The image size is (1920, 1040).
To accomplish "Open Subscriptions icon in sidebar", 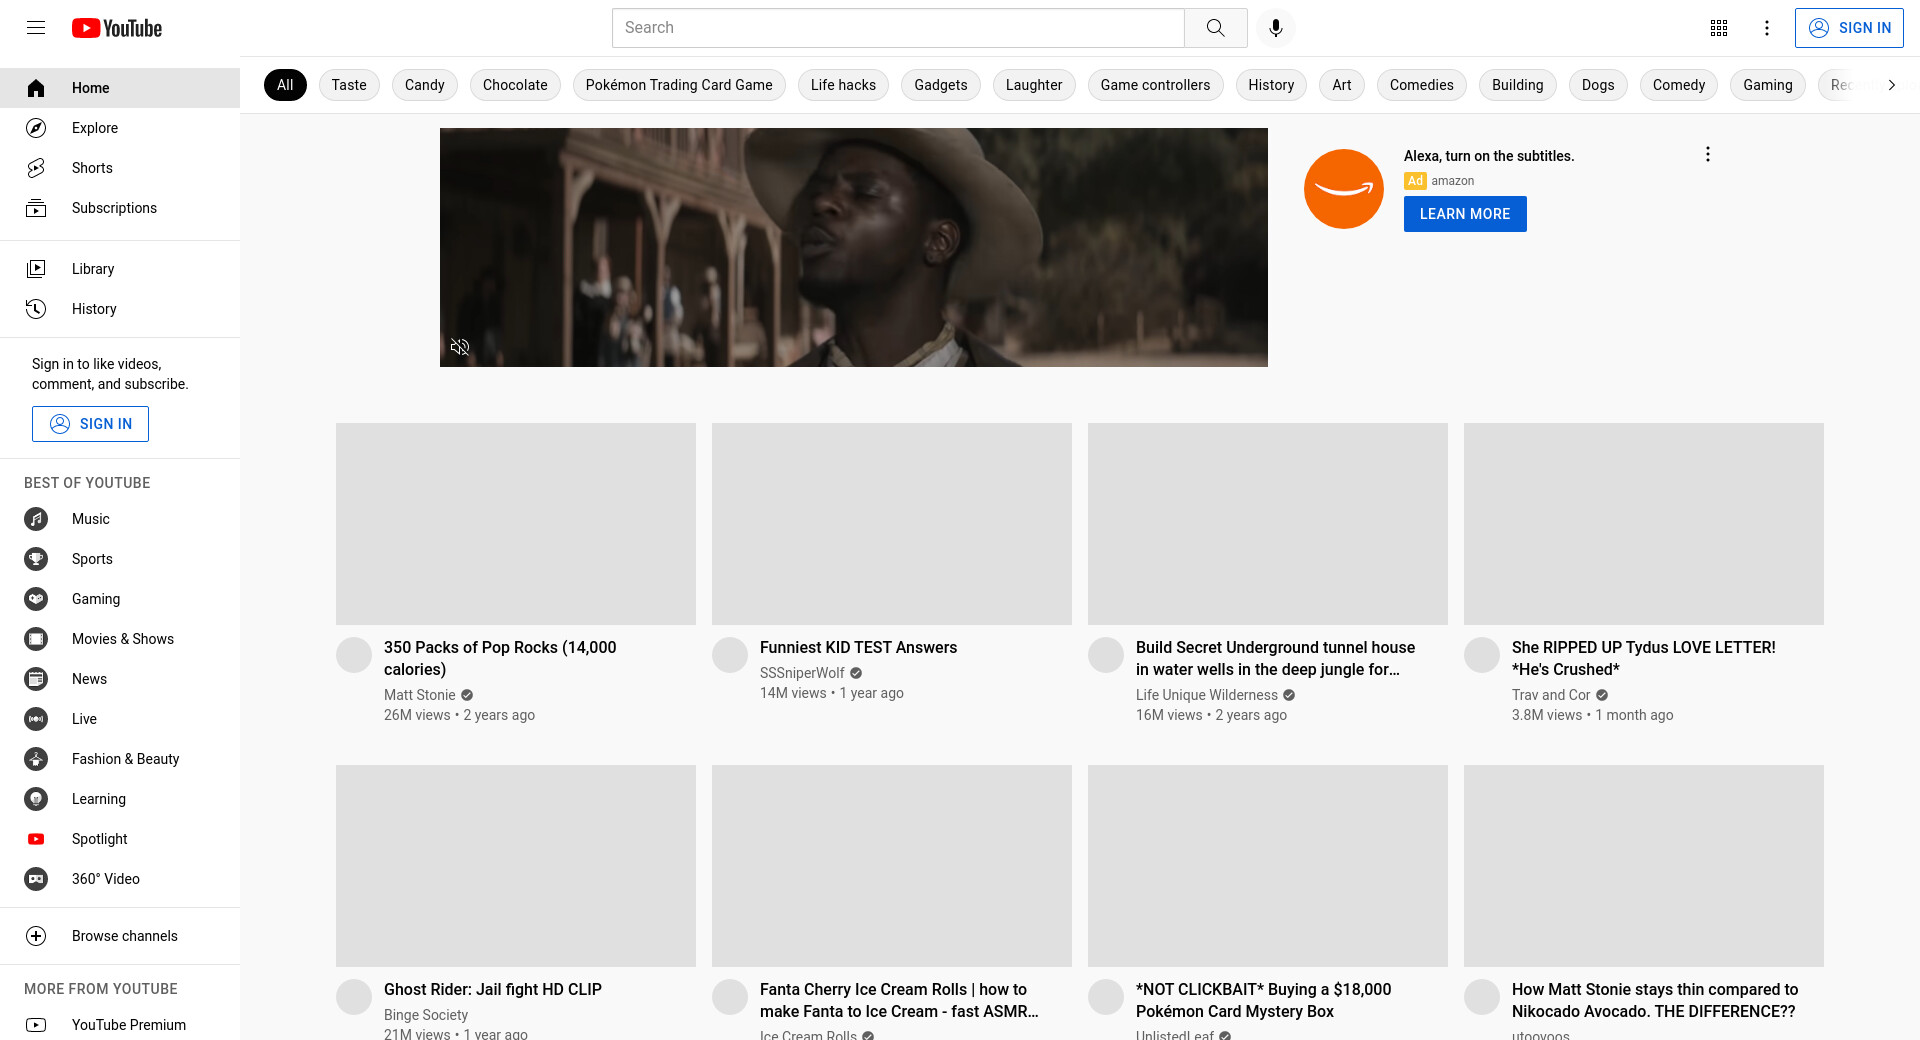I will click(36, 208).
